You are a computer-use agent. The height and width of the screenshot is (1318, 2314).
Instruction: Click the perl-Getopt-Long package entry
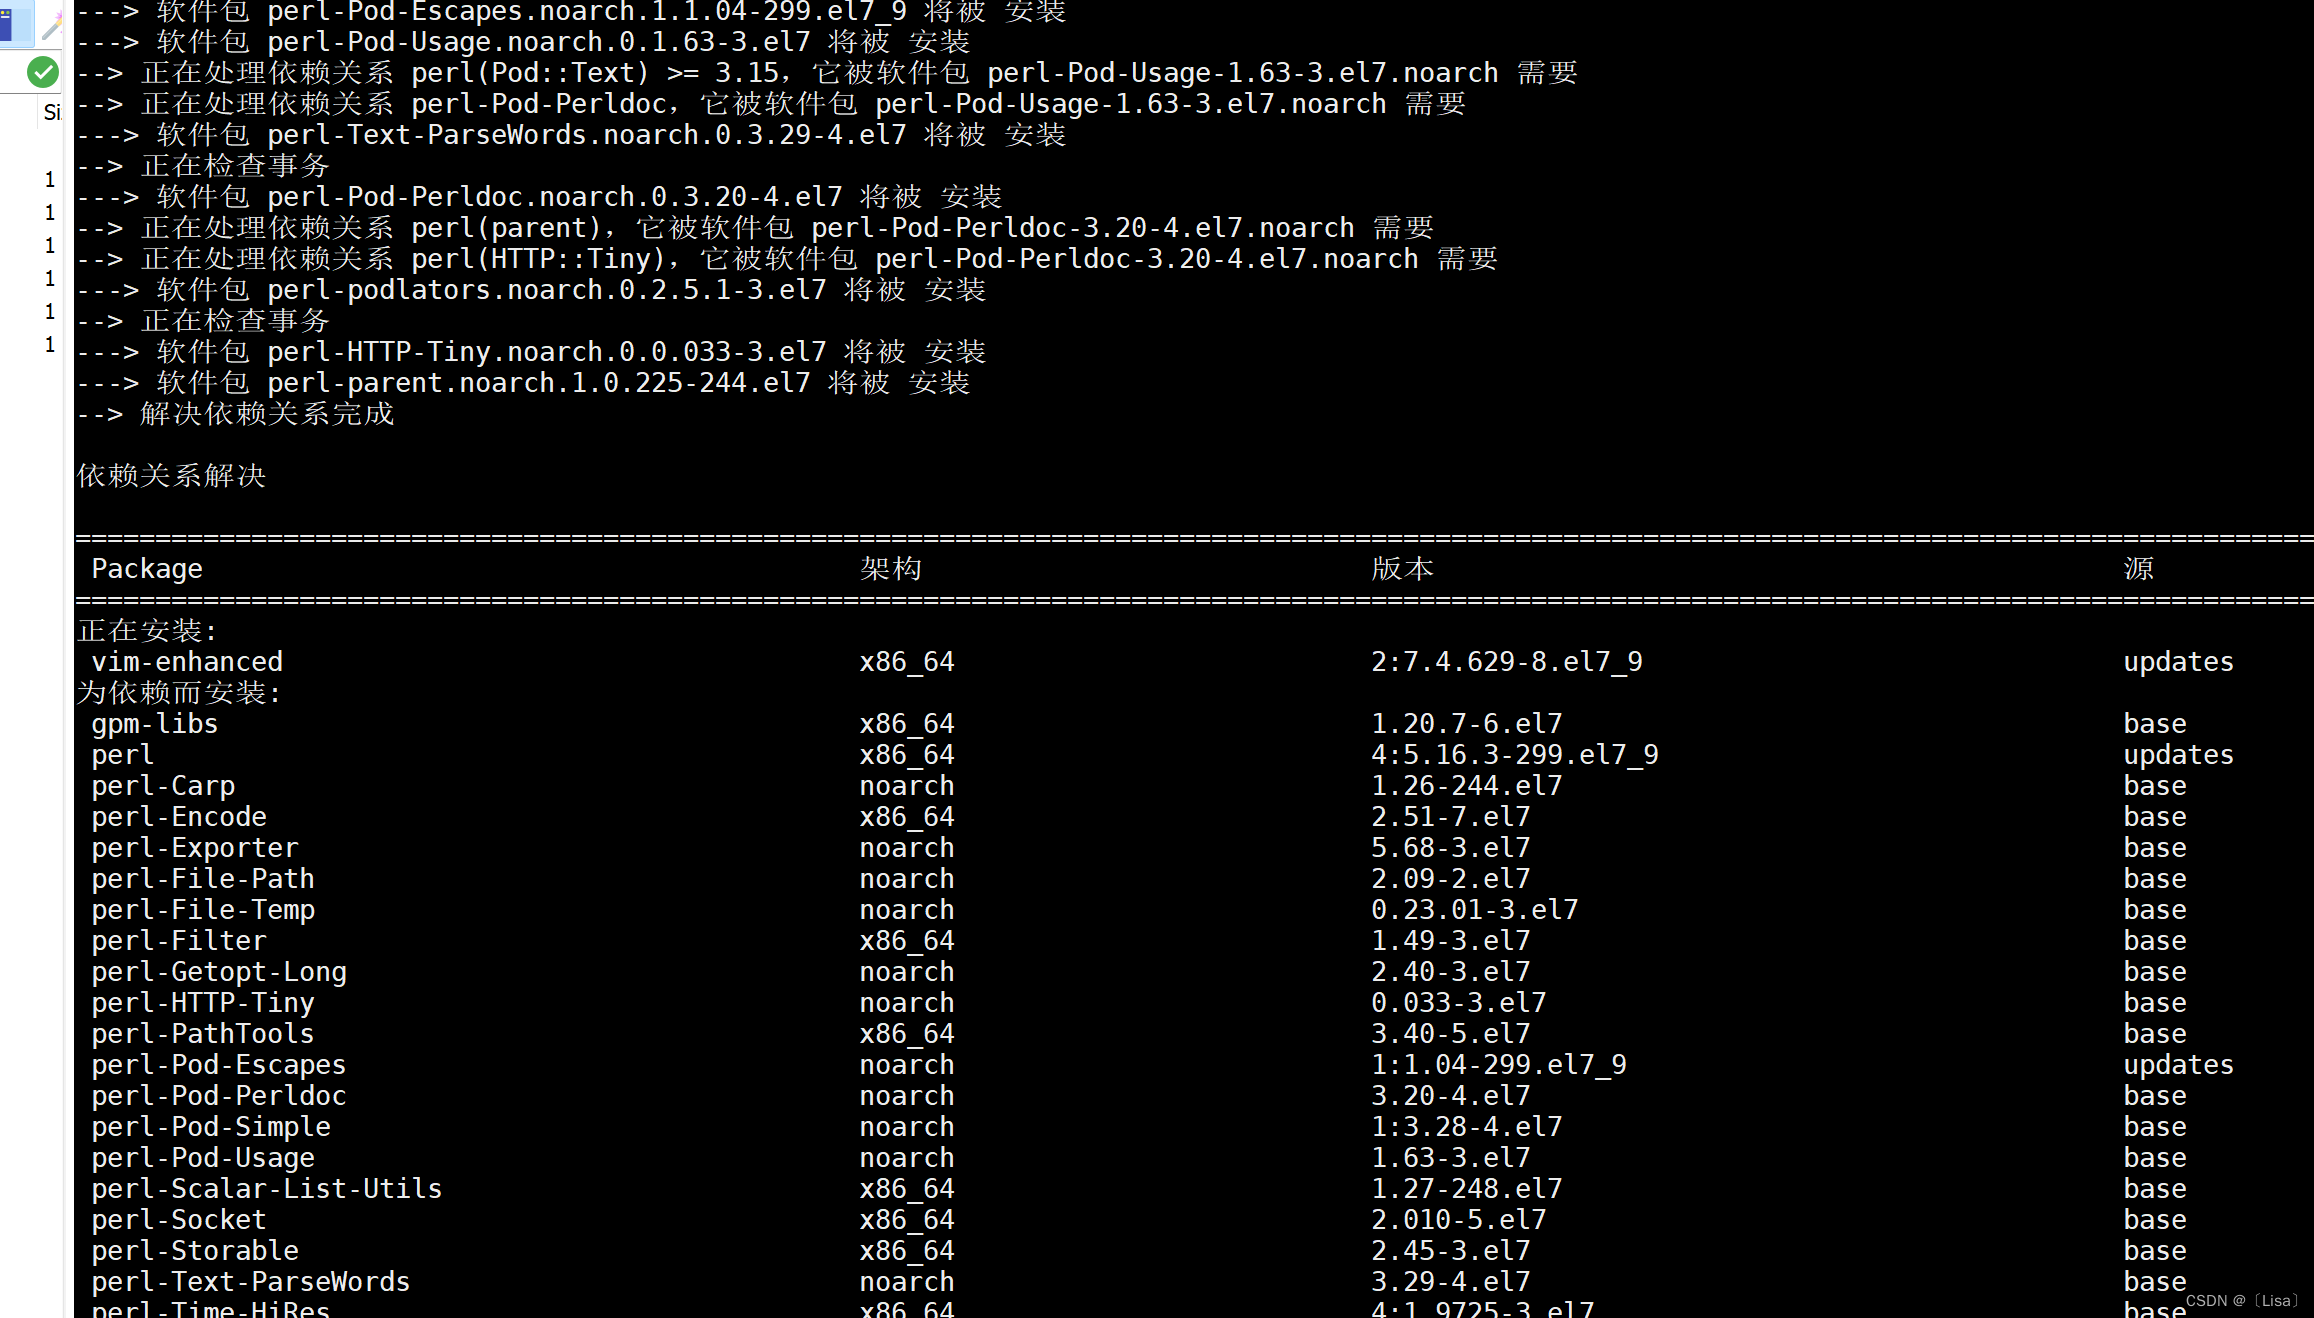(x=219, y=971)
